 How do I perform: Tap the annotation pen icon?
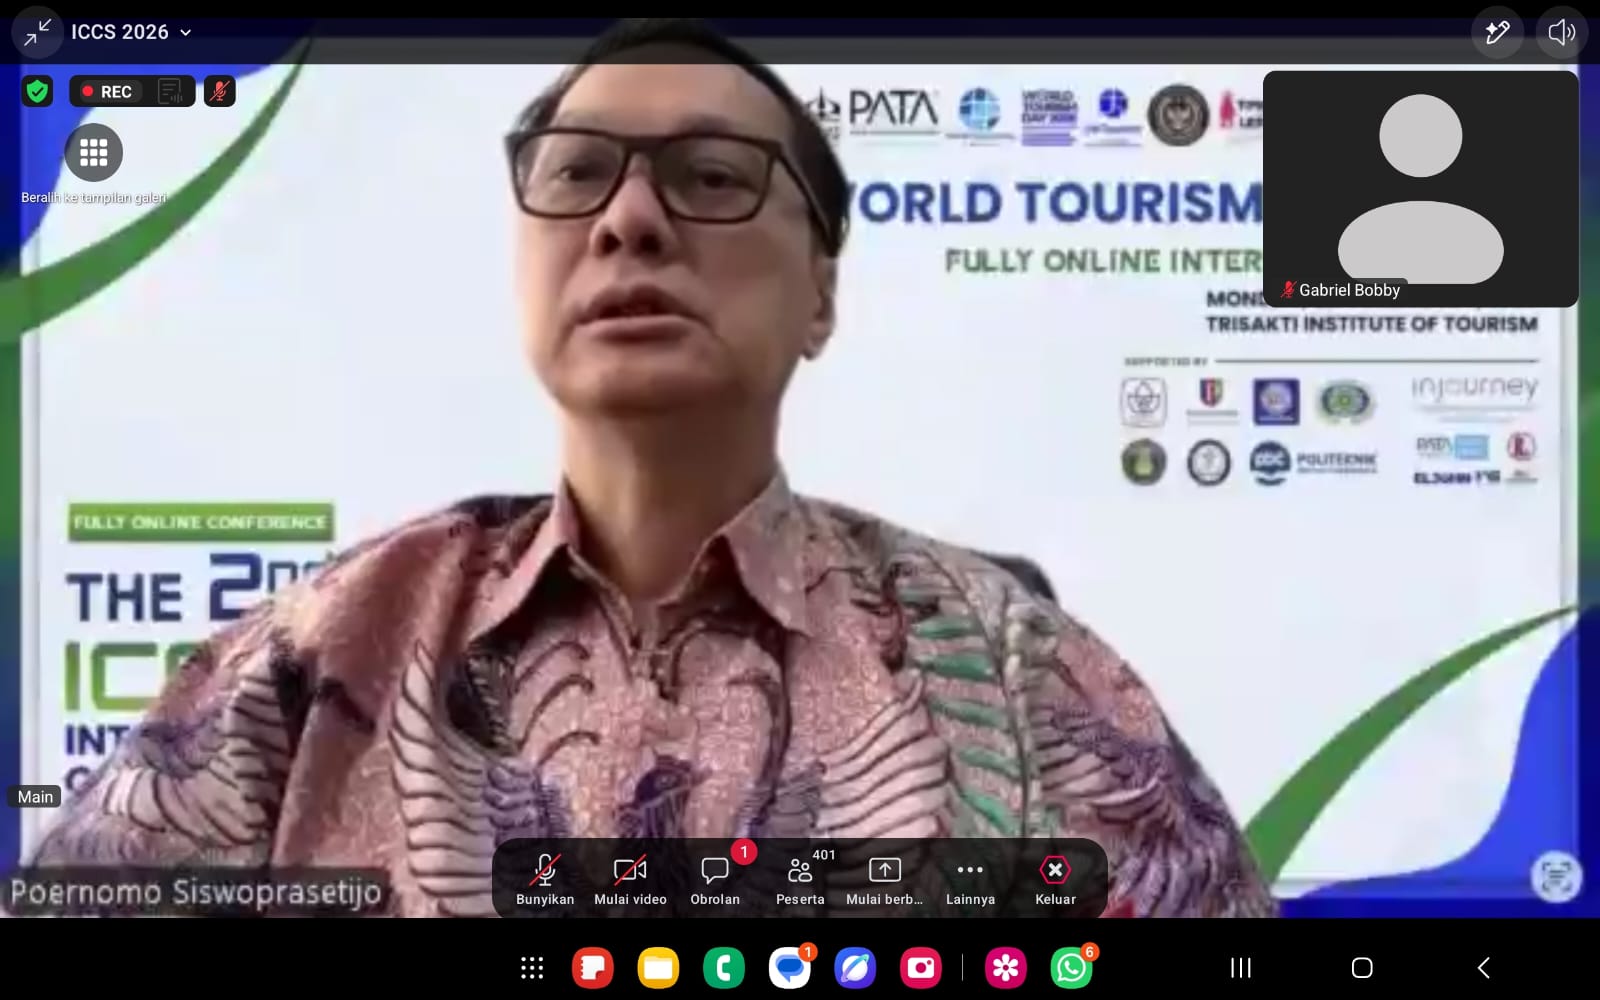tap(1497, 33)
